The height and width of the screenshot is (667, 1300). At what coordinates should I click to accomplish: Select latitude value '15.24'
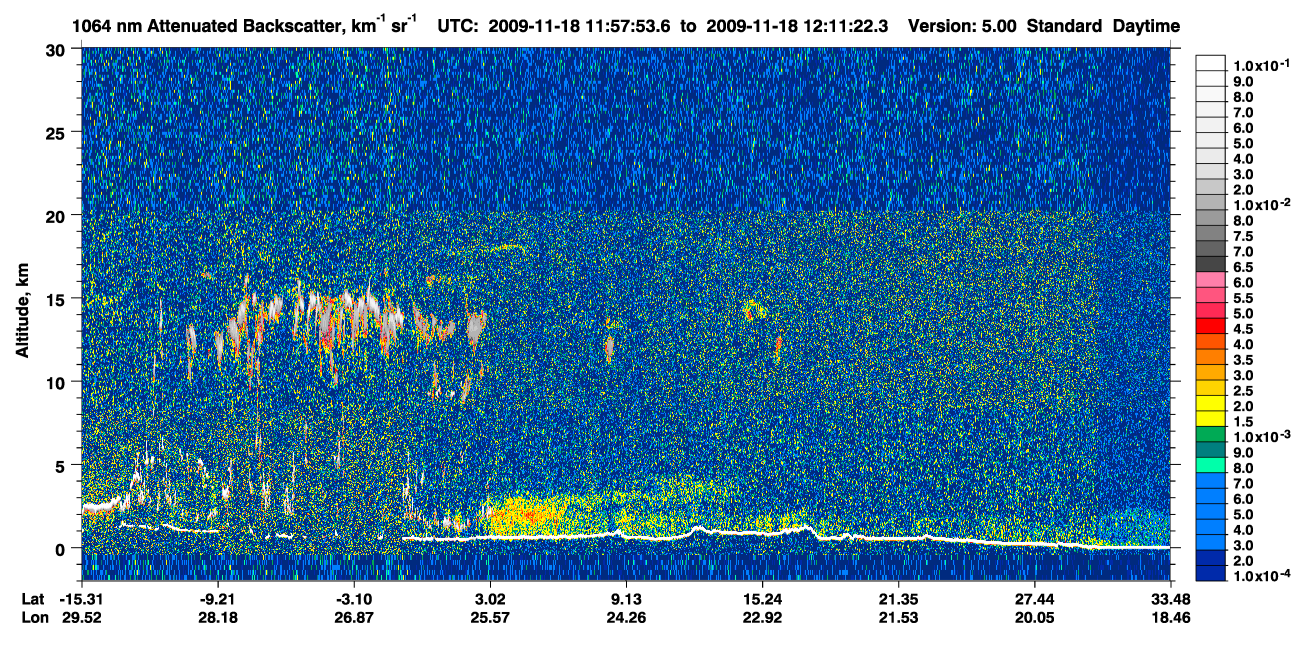coord(762,598)
